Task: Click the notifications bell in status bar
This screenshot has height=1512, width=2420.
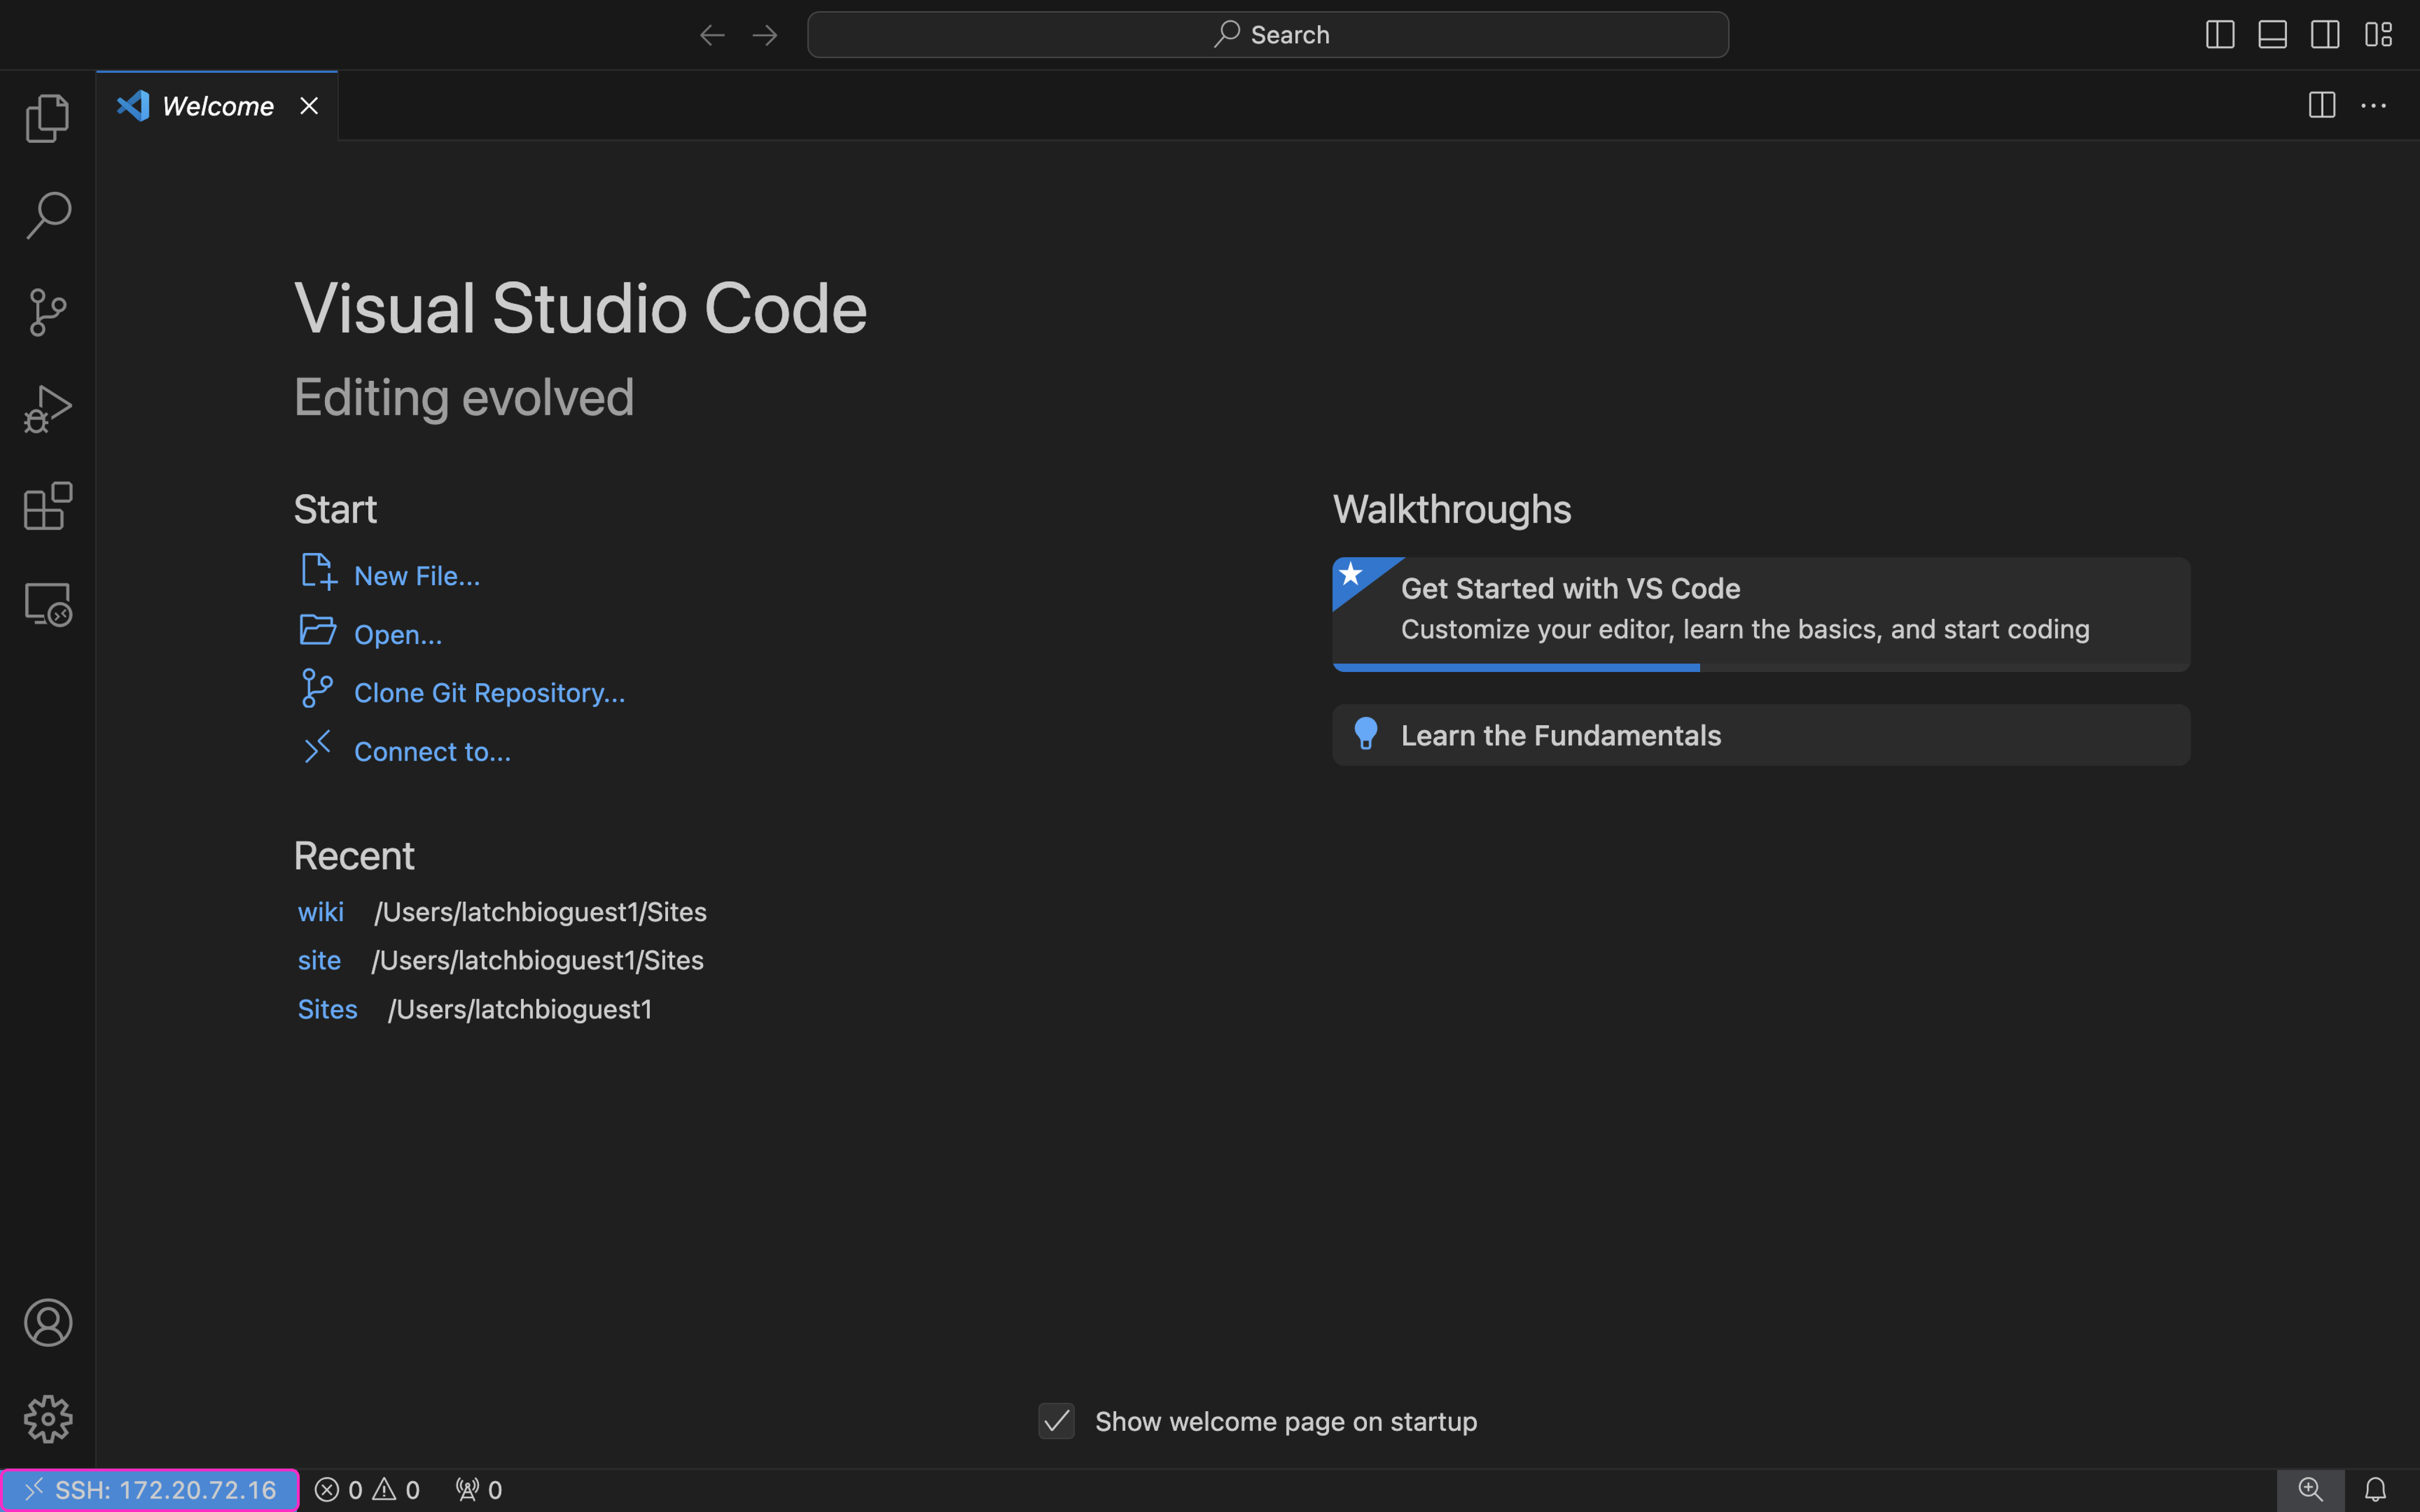Action: 2375,1490
